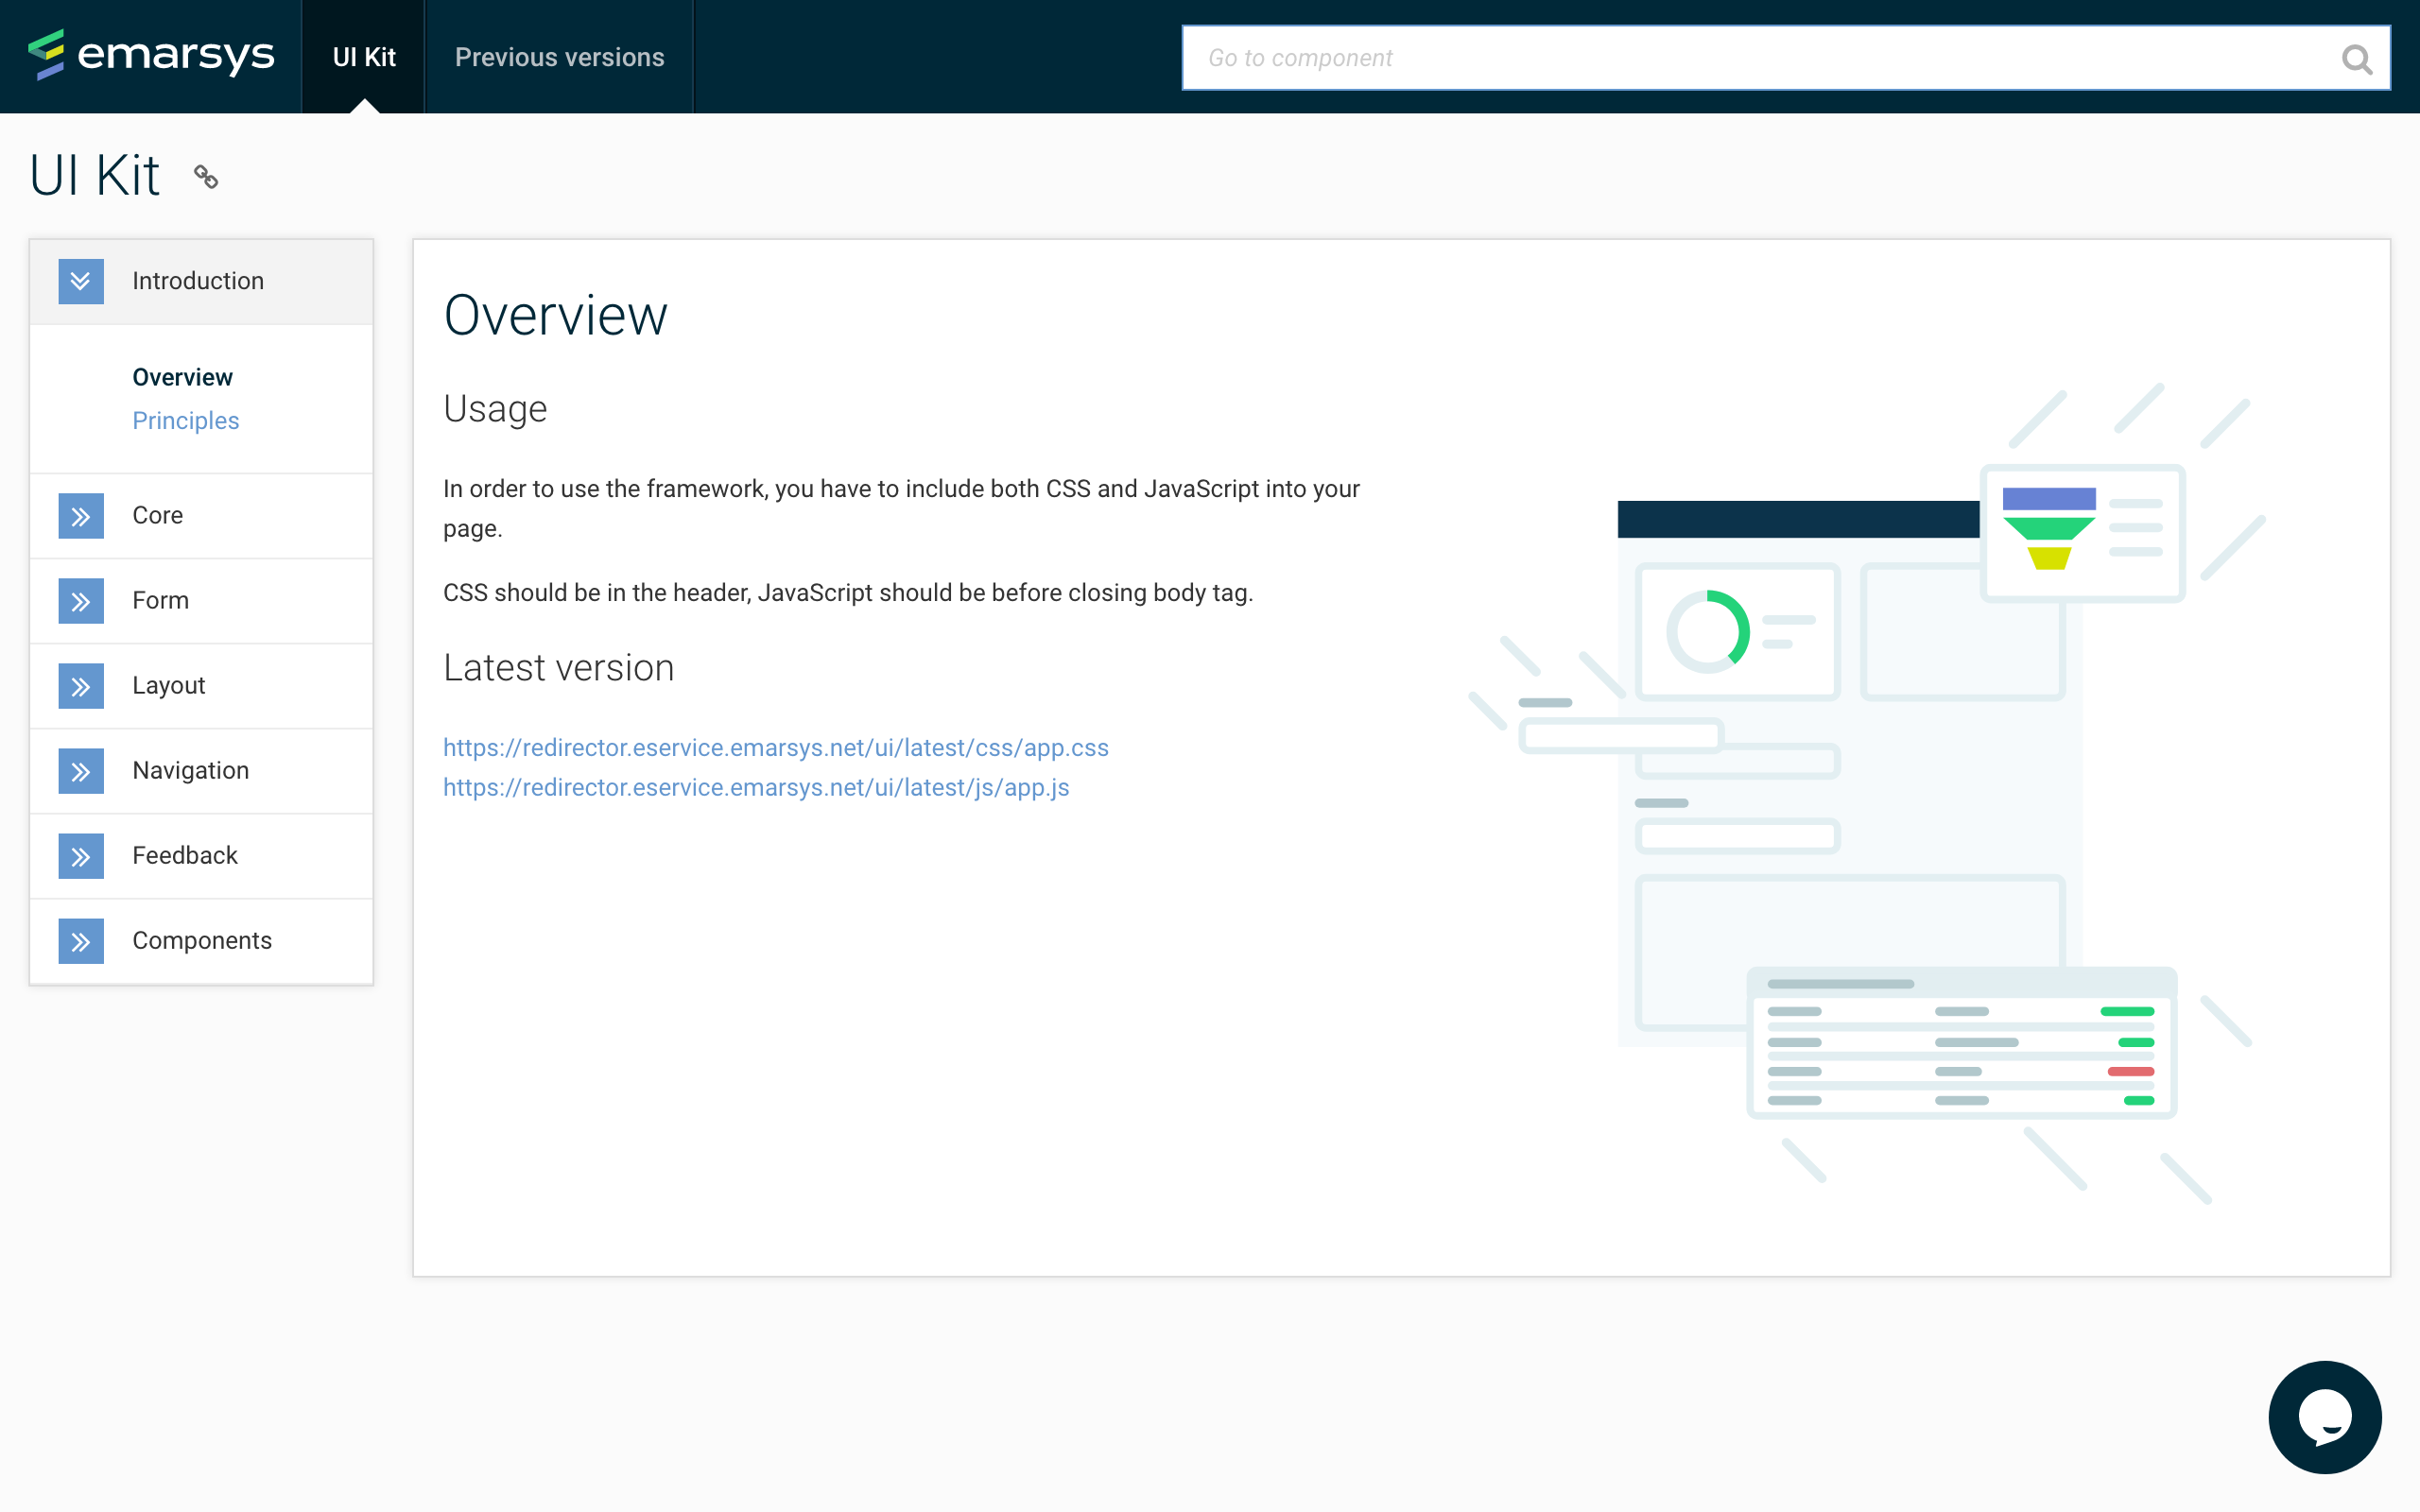Focus the Go to component search field
2420x1512 pixels.
1750,58
